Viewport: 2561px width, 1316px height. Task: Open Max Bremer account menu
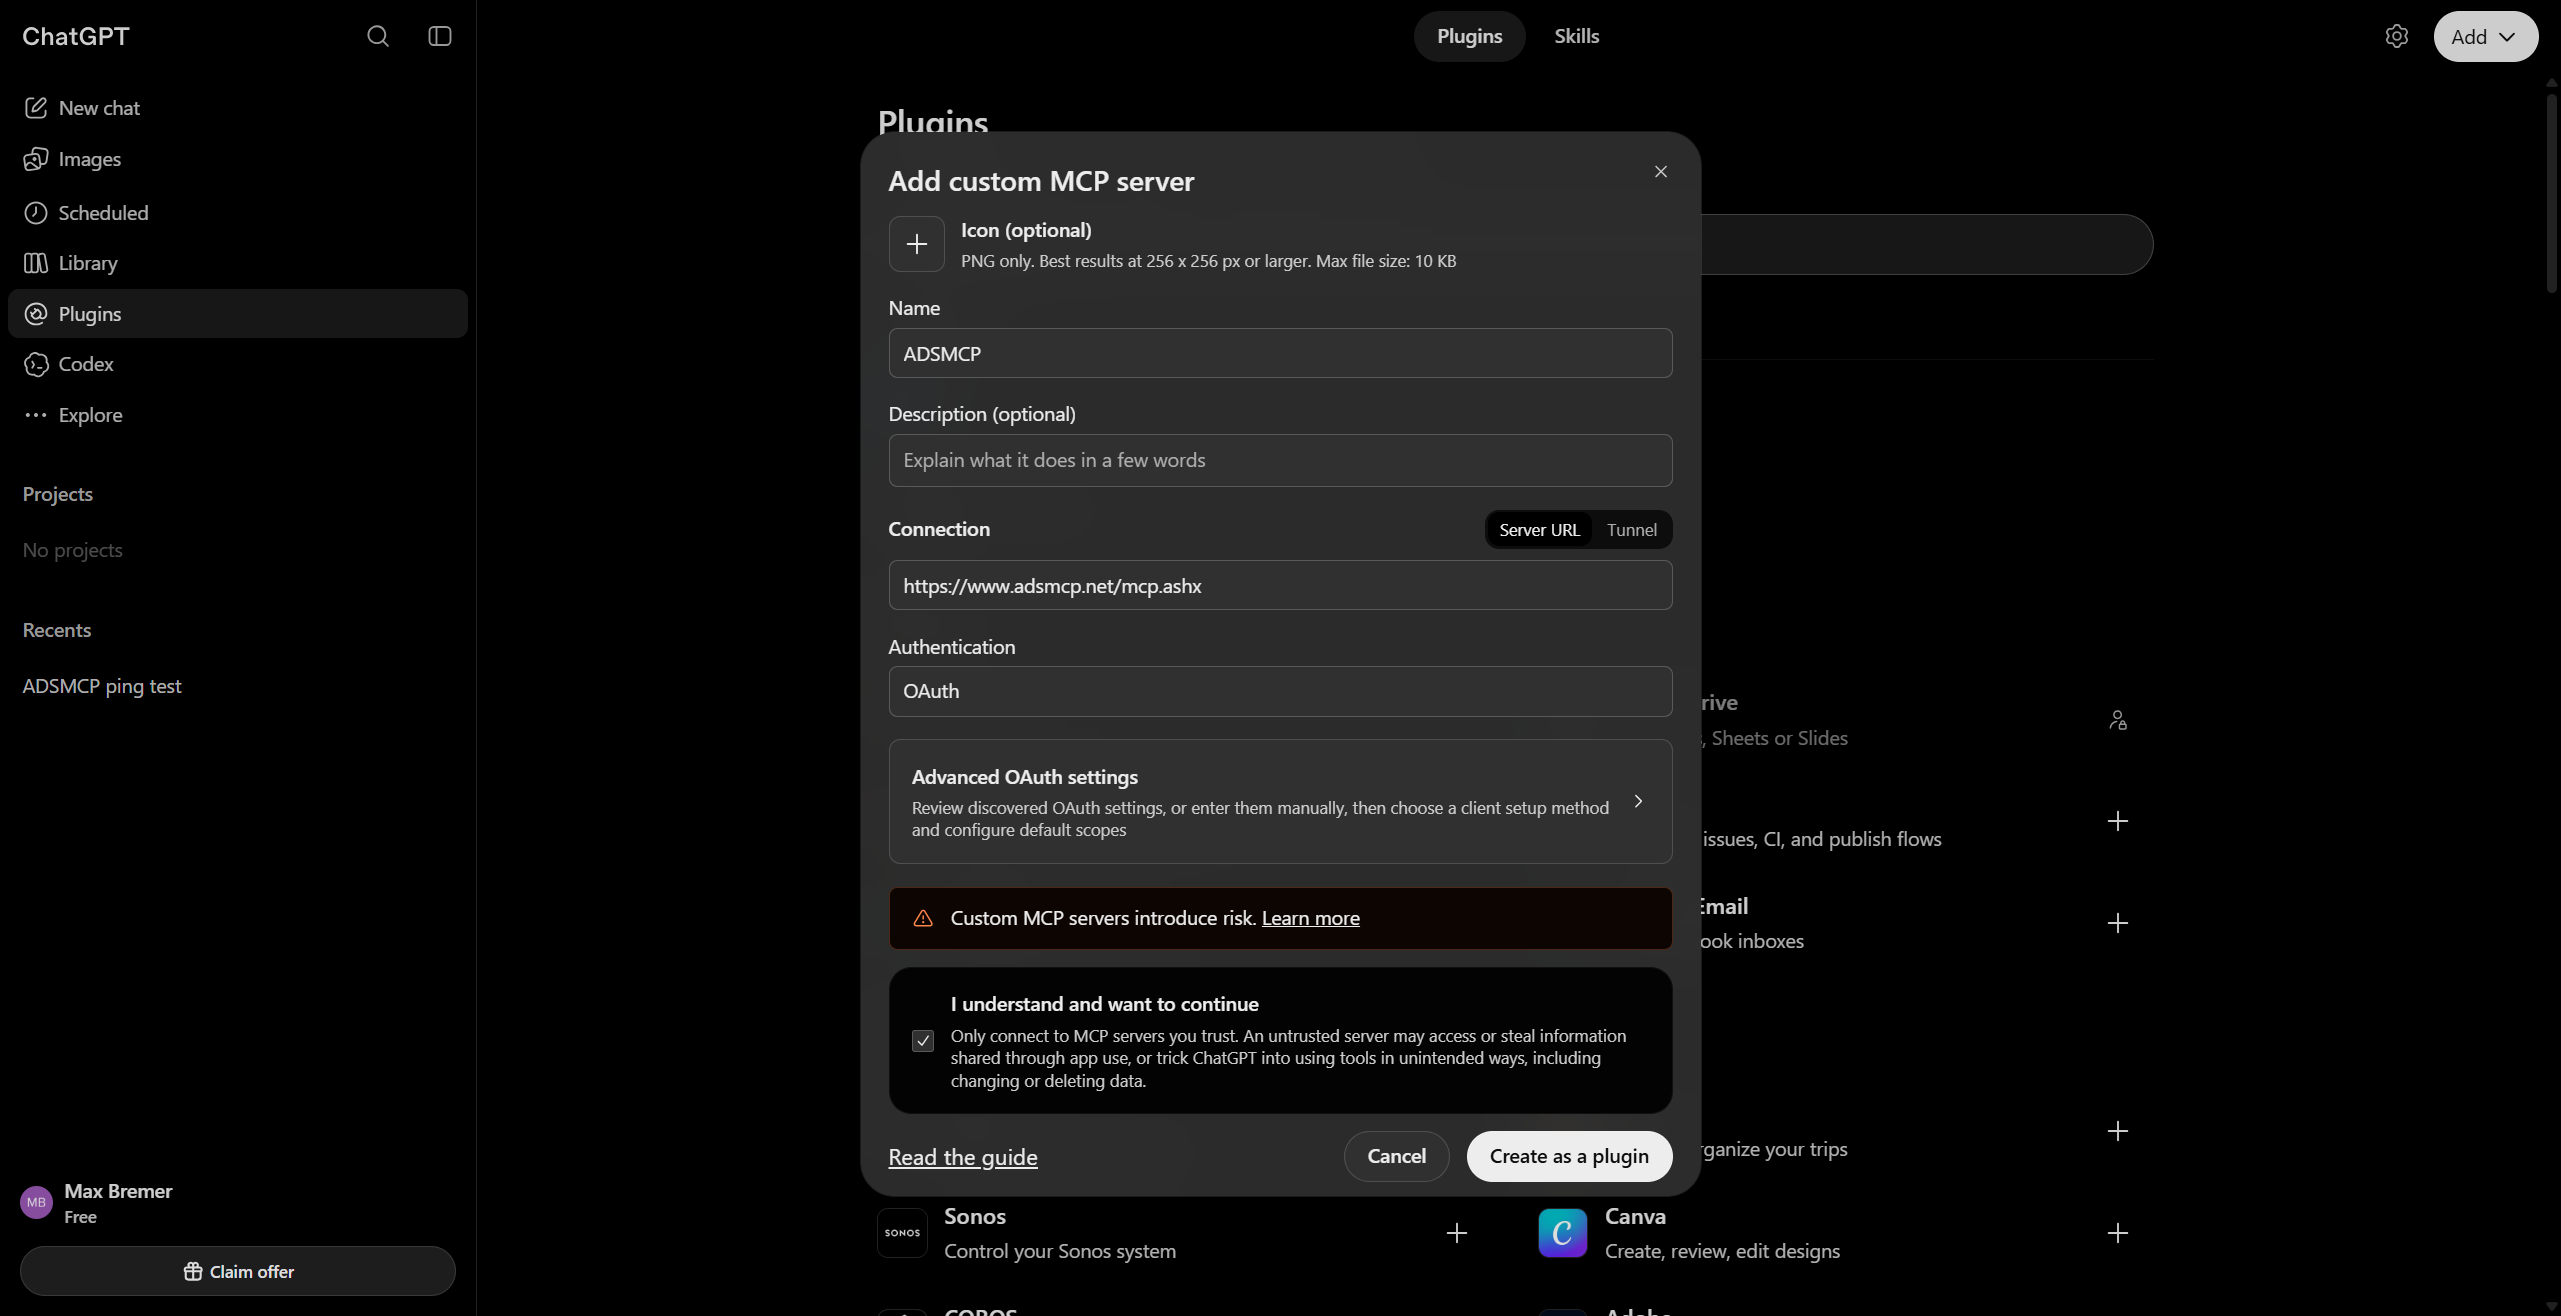click(x=237, y=1203)
